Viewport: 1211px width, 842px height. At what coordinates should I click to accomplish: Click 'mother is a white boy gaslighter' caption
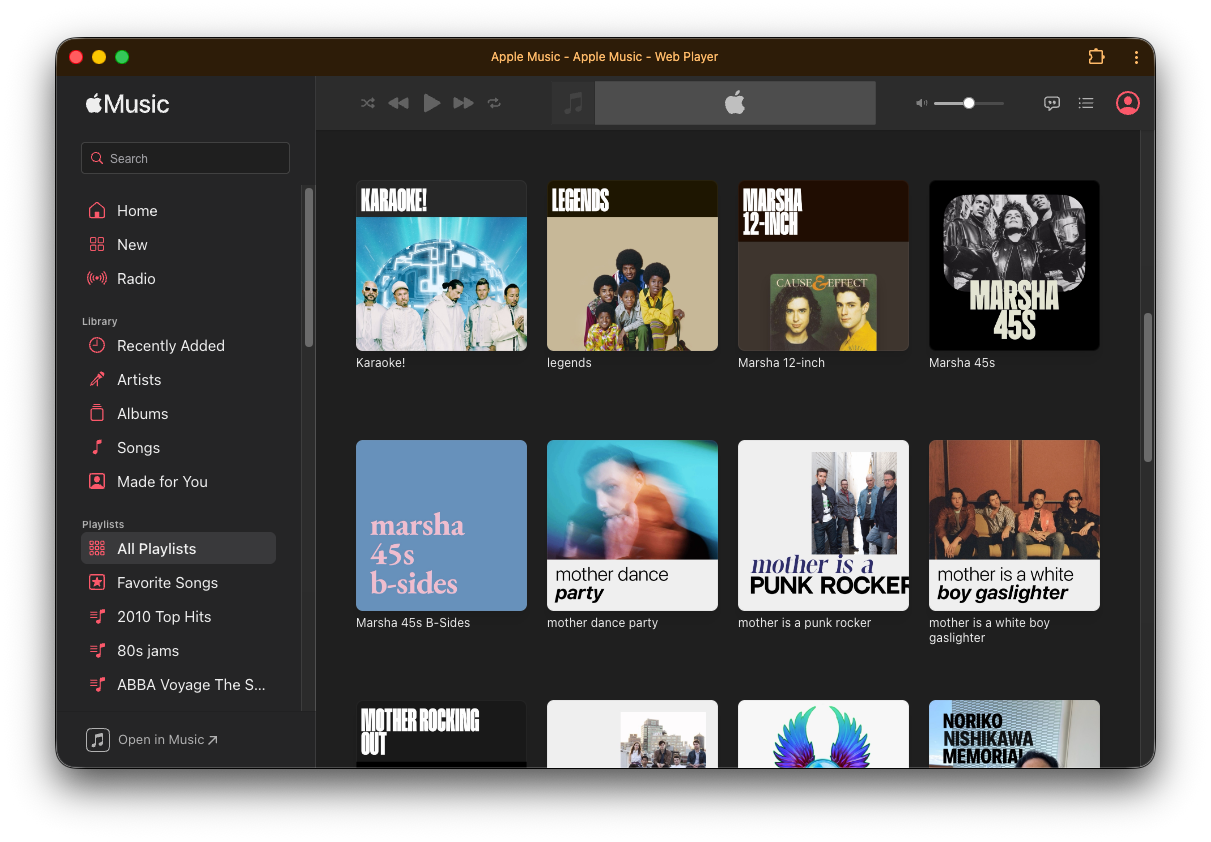989,630
